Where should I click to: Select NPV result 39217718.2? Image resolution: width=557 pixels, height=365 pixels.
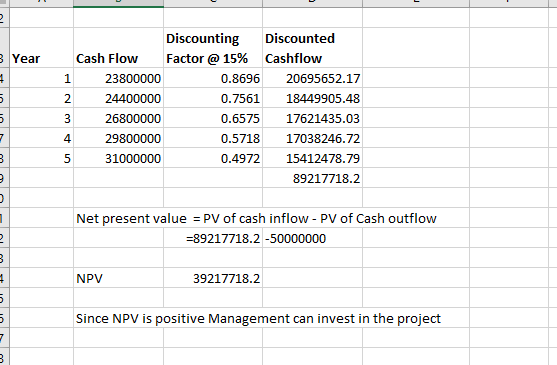(x=213, y=278)
